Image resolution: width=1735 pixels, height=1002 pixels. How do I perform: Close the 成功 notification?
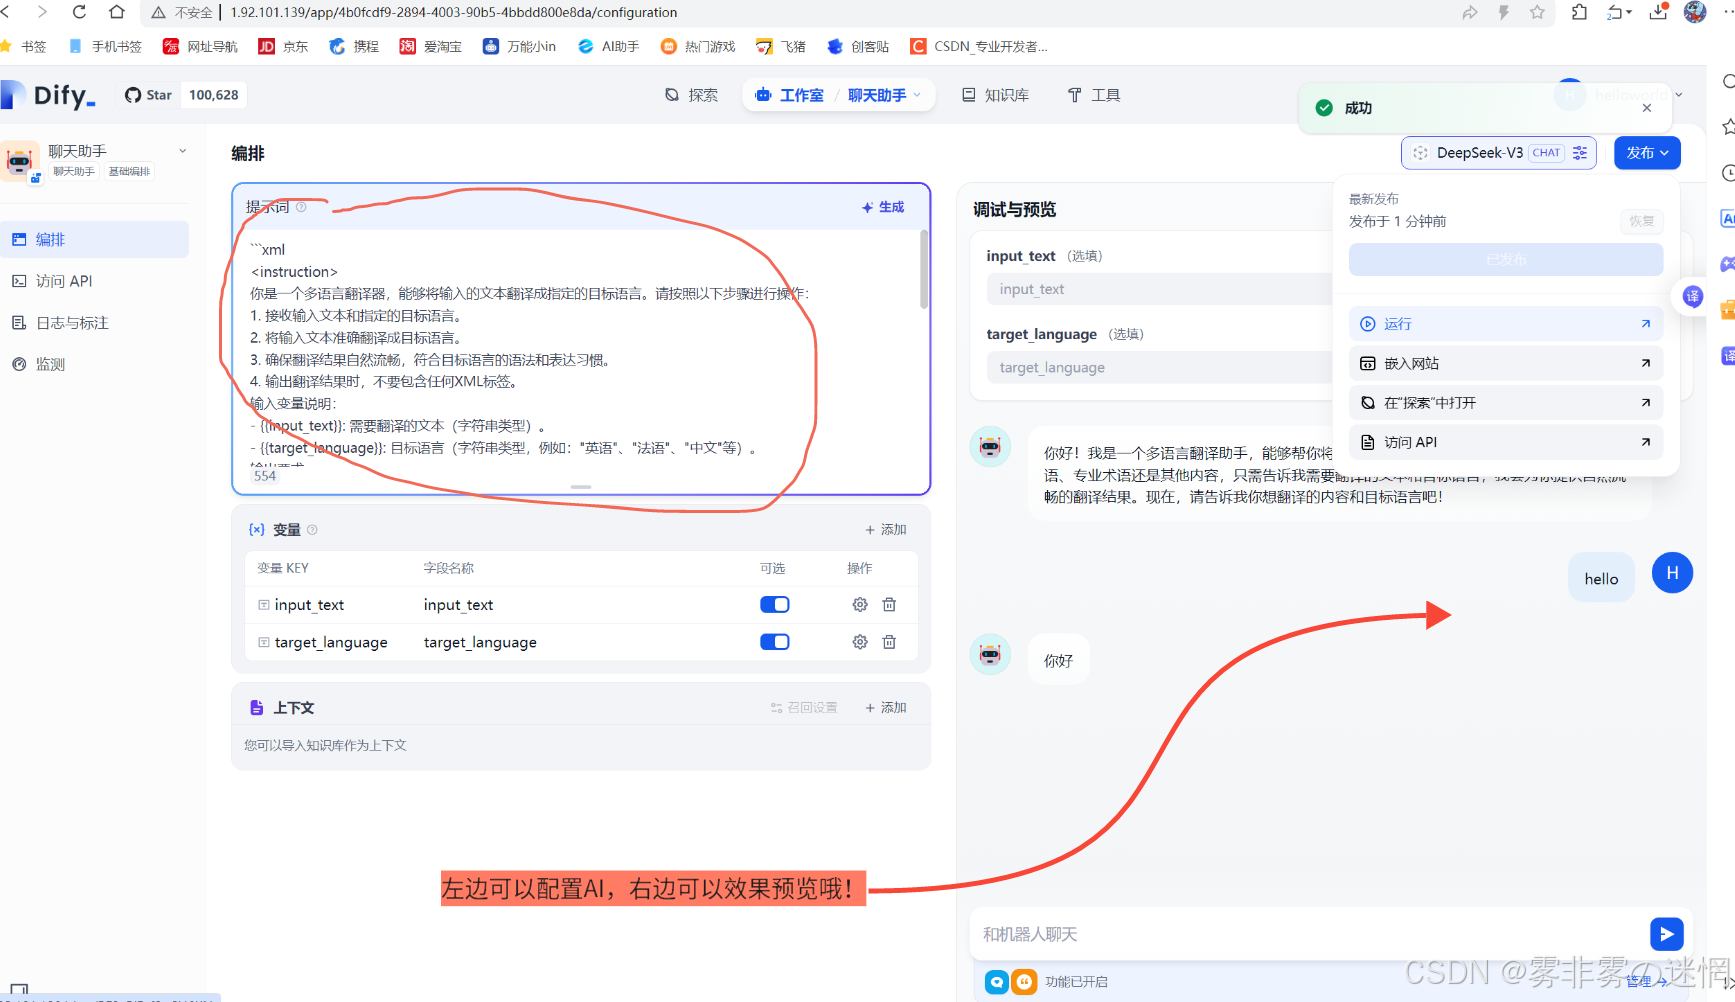pyautogui.click(x=1647, y=108)
